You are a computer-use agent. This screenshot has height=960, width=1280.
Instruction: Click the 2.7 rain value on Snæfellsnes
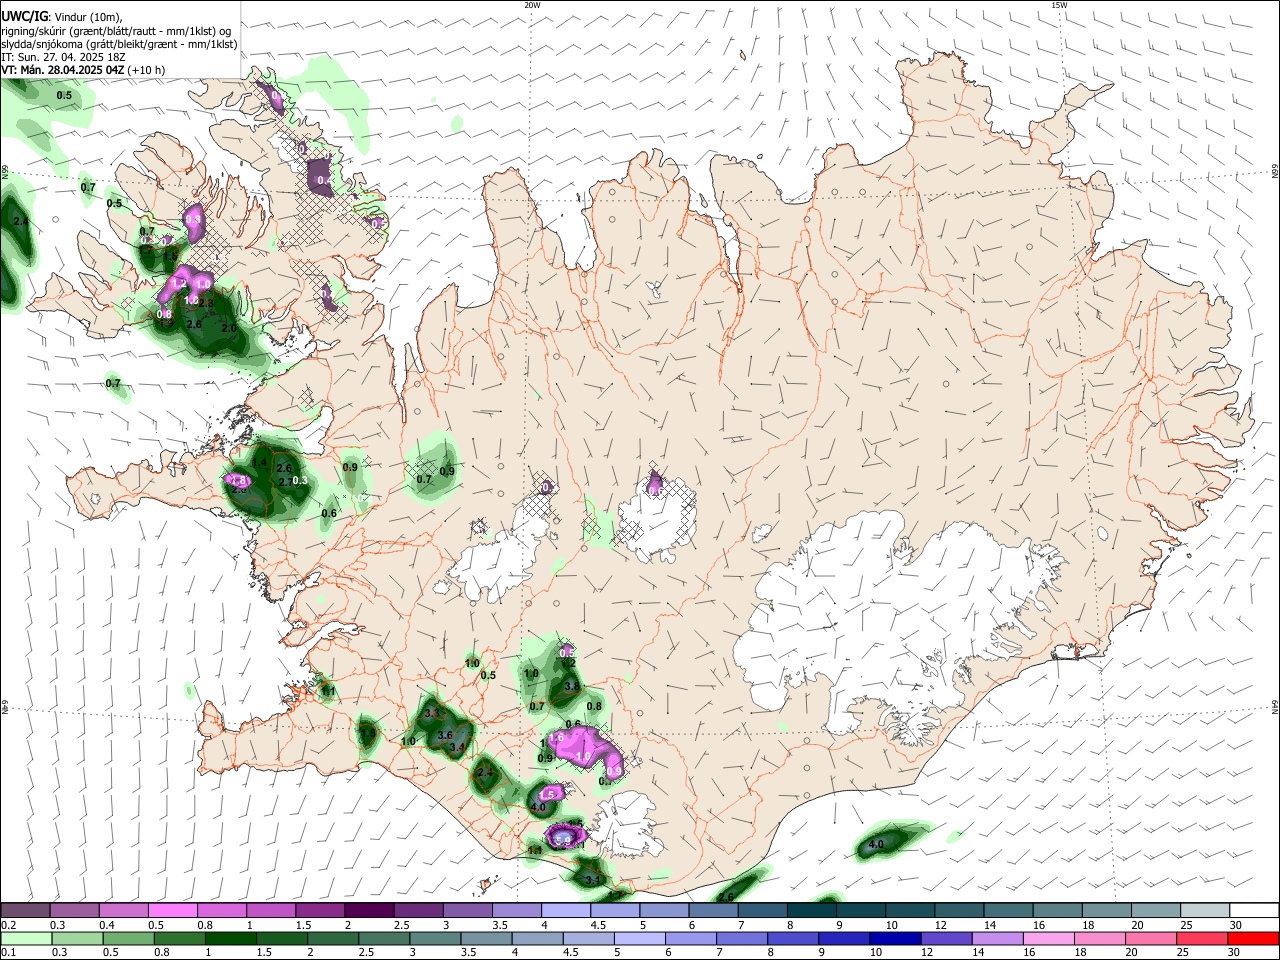[x=285, y=482]
